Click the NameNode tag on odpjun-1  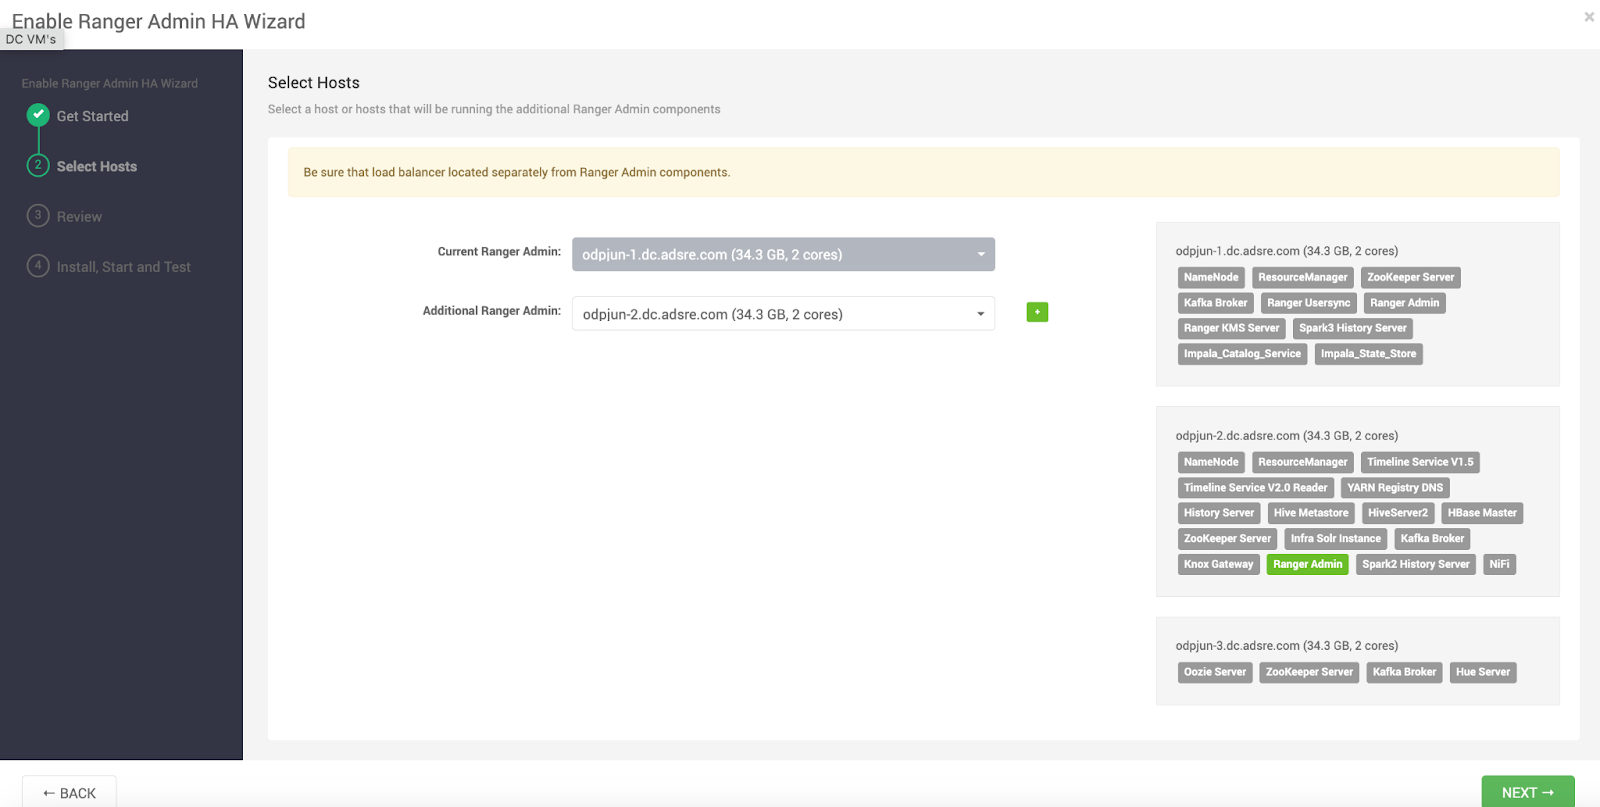pos(1211,277)
